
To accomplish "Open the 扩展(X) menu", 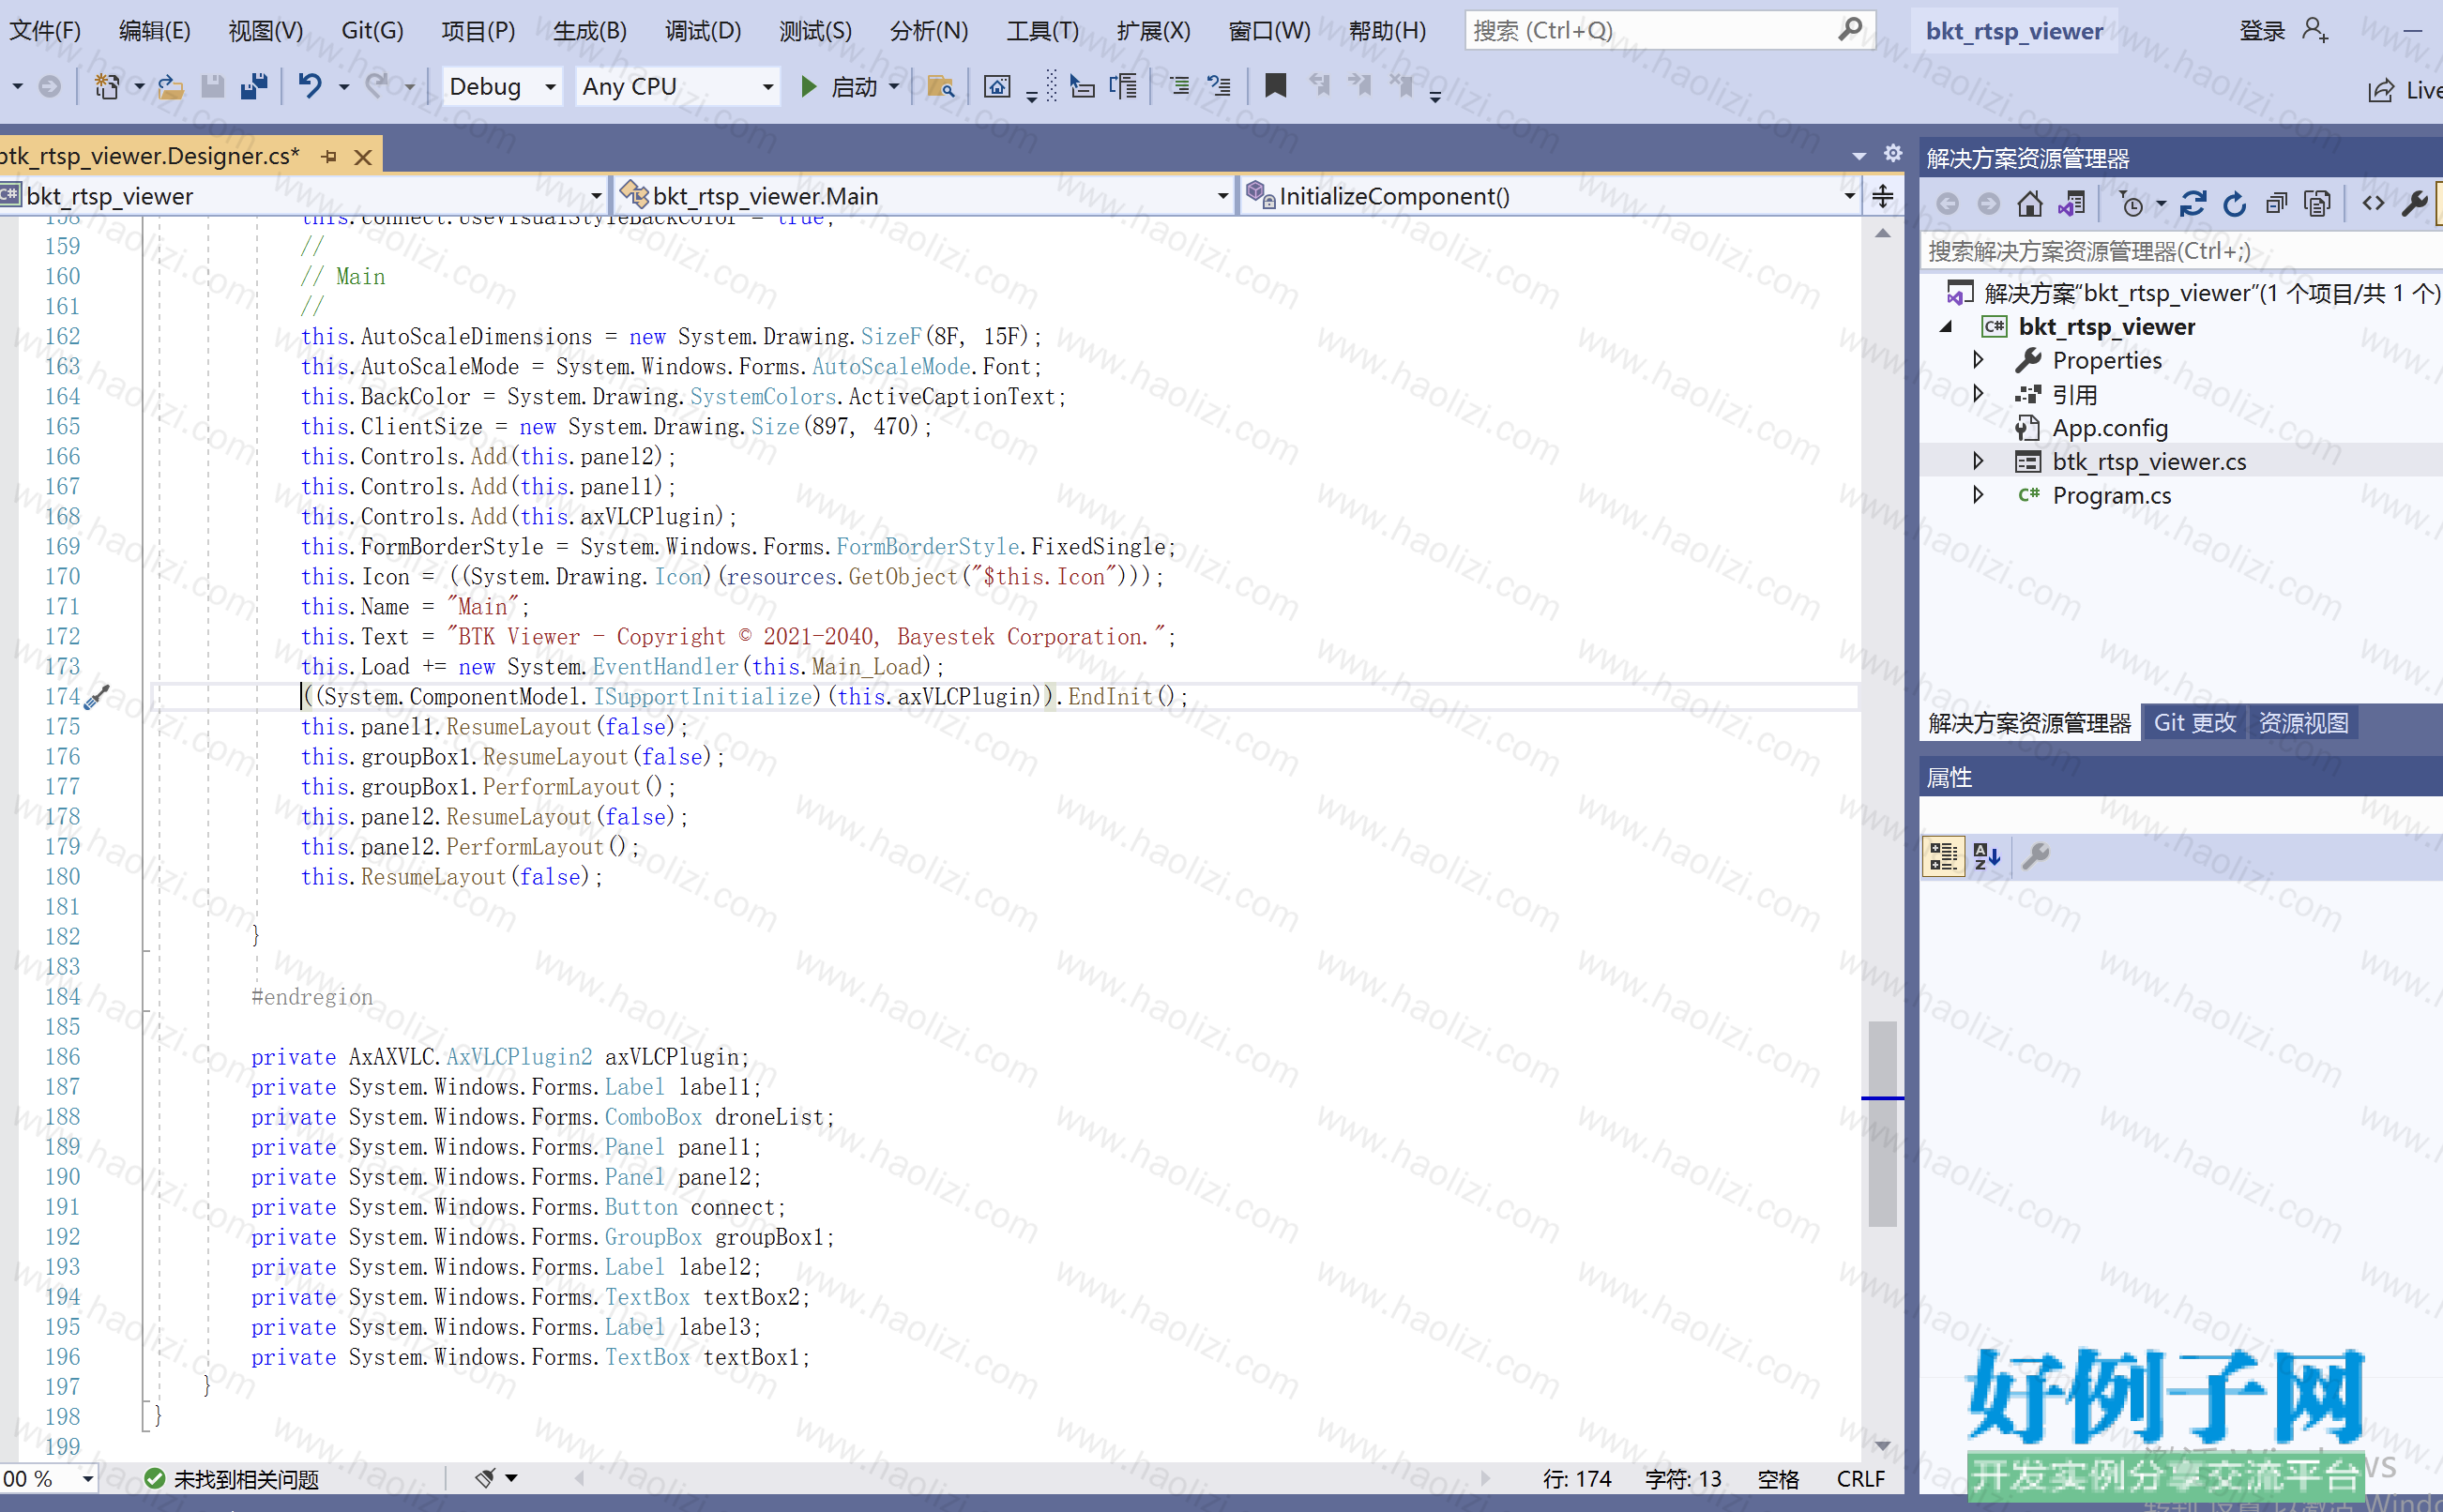I will [1153, 31].
